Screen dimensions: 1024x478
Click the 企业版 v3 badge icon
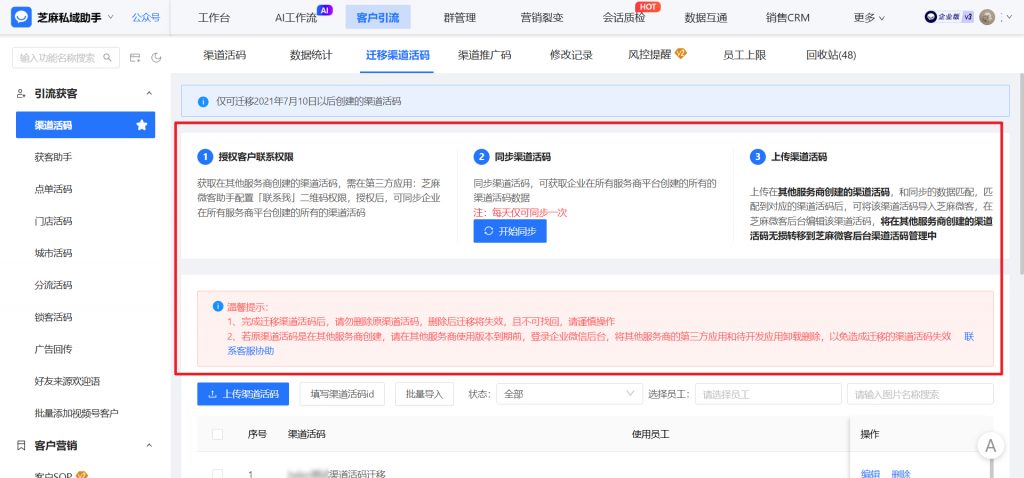click(949, 17)
